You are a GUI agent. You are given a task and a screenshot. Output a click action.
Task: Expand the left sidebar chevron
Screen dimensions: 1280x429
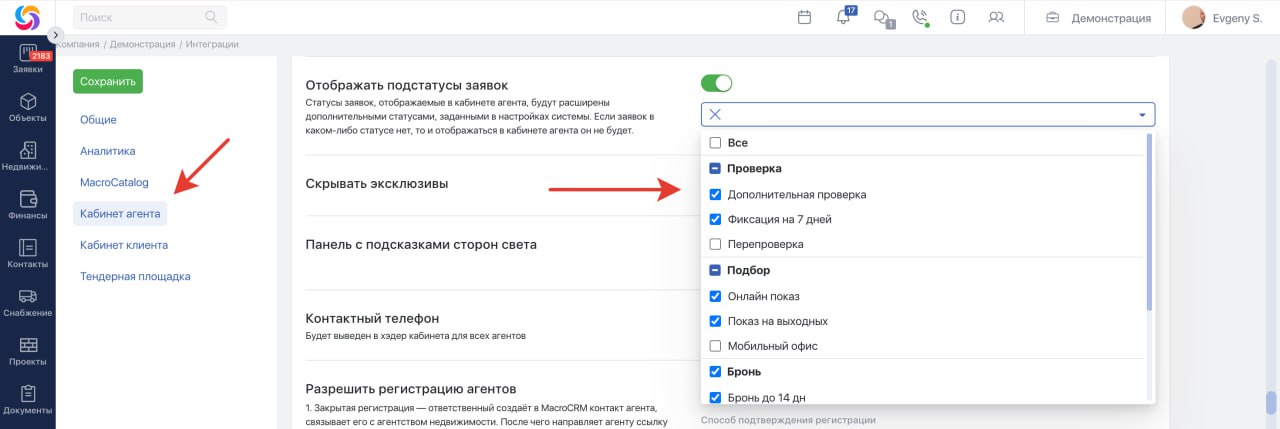56,34
